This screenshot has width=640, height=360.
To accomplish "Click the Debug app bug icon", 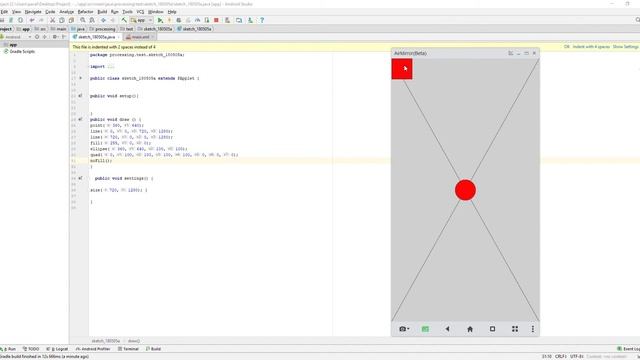I will click(x=179, y=20).
